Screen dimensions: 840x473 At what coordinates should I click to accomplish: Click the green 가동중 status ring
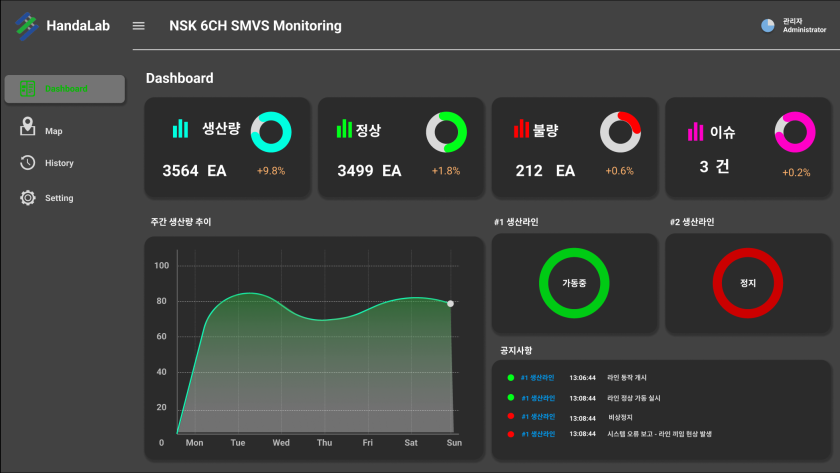(x=573, y=284)
